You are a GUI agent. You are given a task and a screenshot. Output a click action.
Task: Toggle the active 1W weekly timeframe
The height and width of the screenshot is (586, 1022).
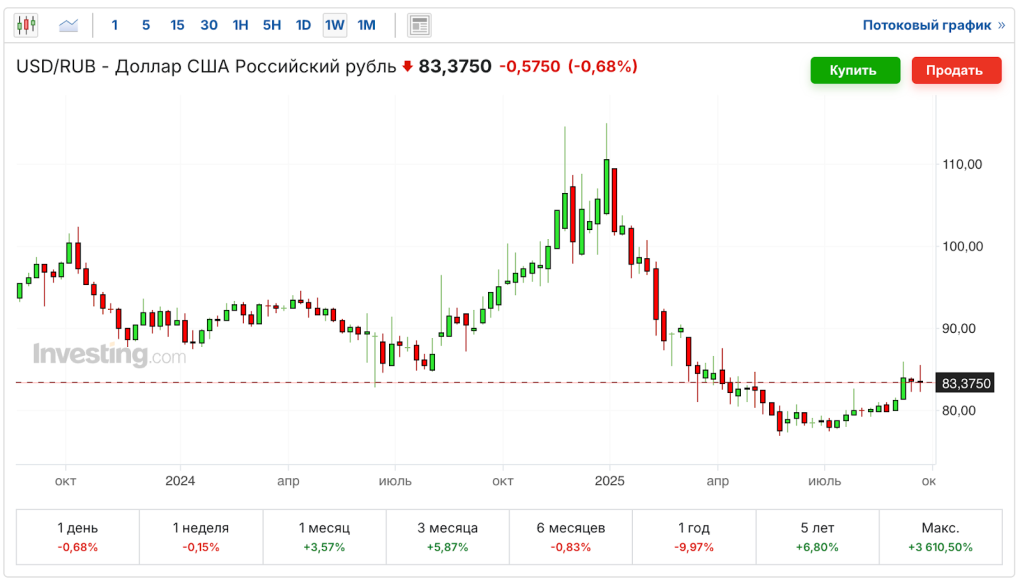(x=335, y=24)
